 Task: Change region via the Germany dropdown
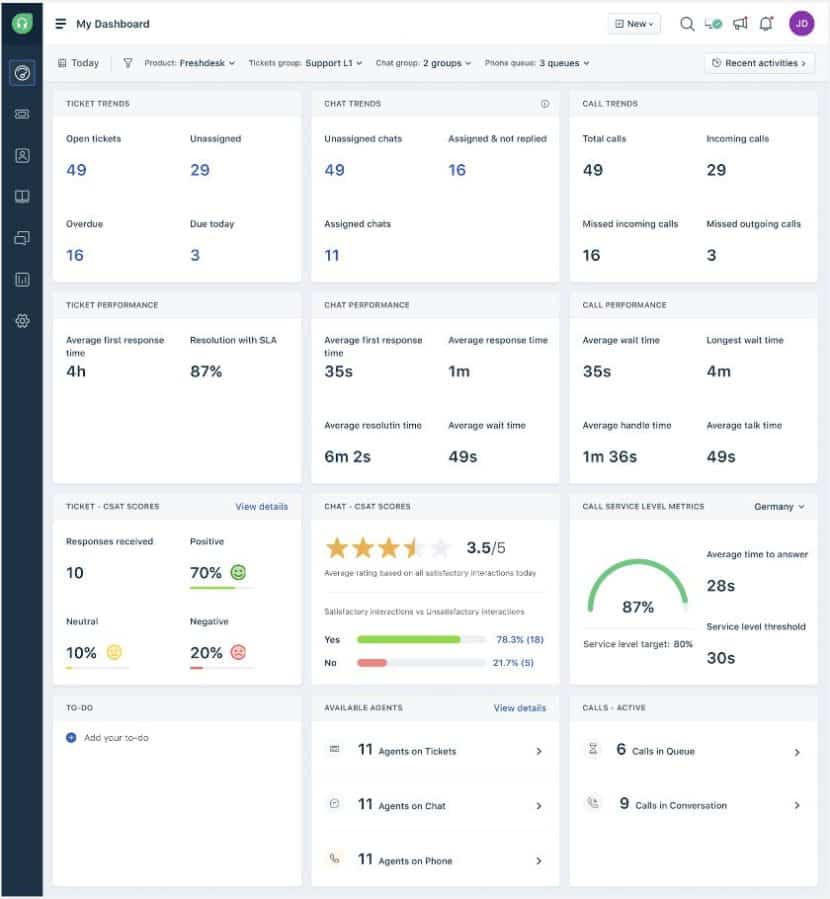click(x=779, y=507)
